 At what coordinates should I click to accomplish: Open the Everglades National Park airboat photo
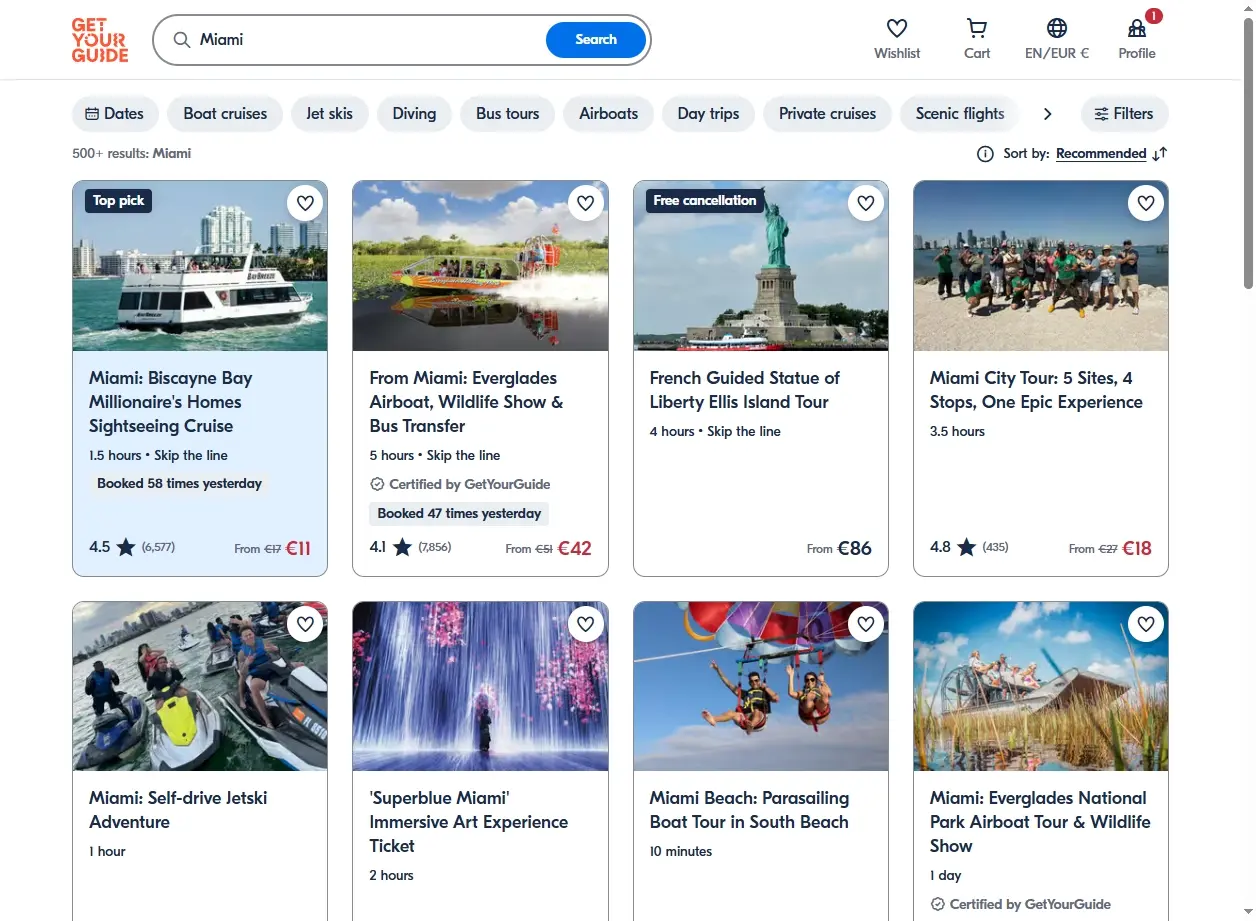click(1040, 686)
